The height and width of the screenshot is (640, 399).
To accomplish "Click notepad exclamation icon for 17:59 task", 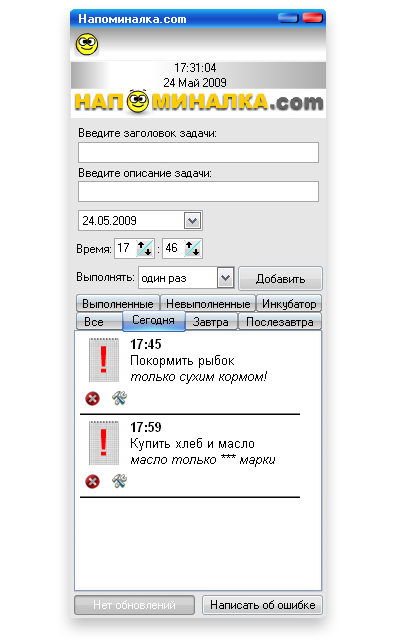I will 104,443.
